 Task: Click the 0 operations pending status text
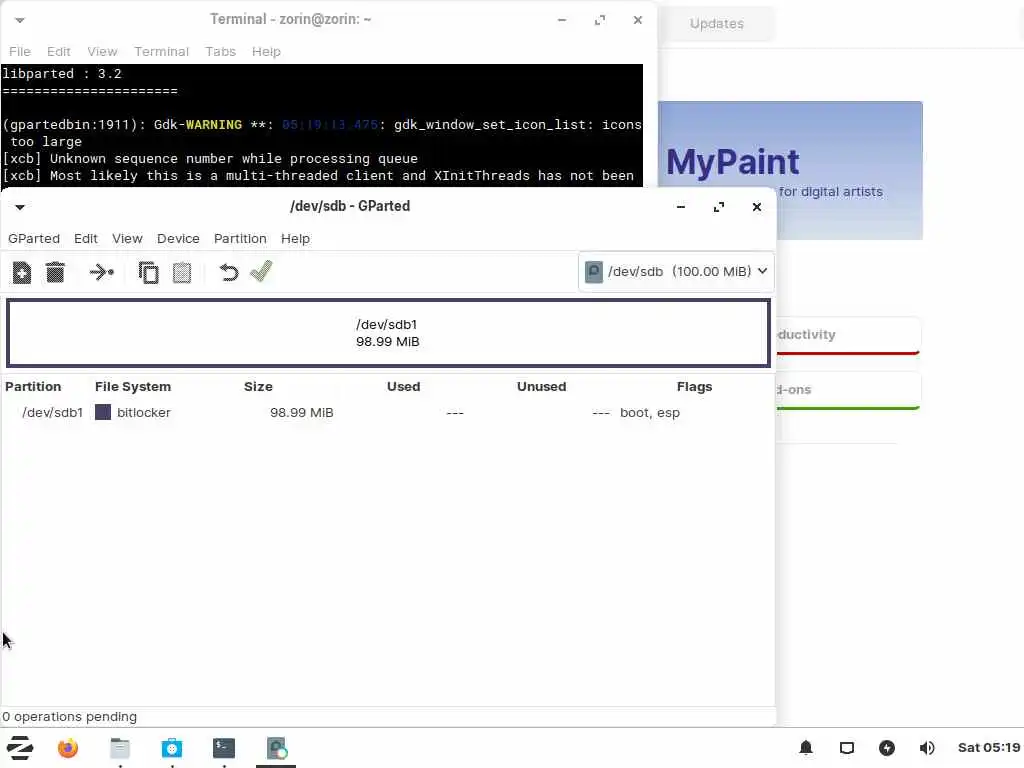(x=70, y=716)
